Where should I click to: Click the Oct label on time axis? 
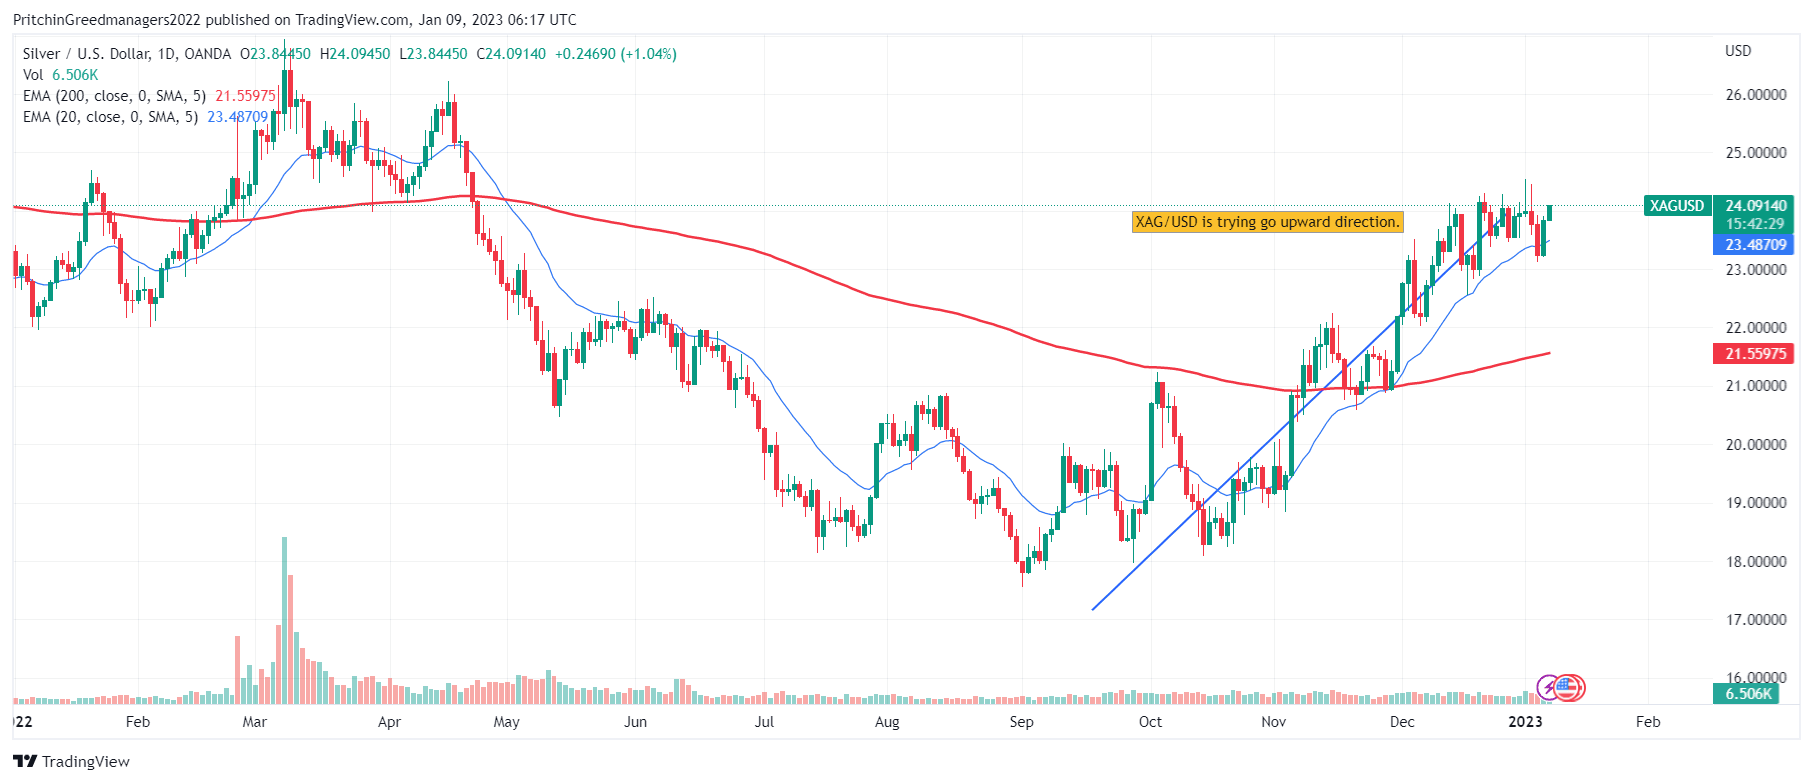(1150, 722)
